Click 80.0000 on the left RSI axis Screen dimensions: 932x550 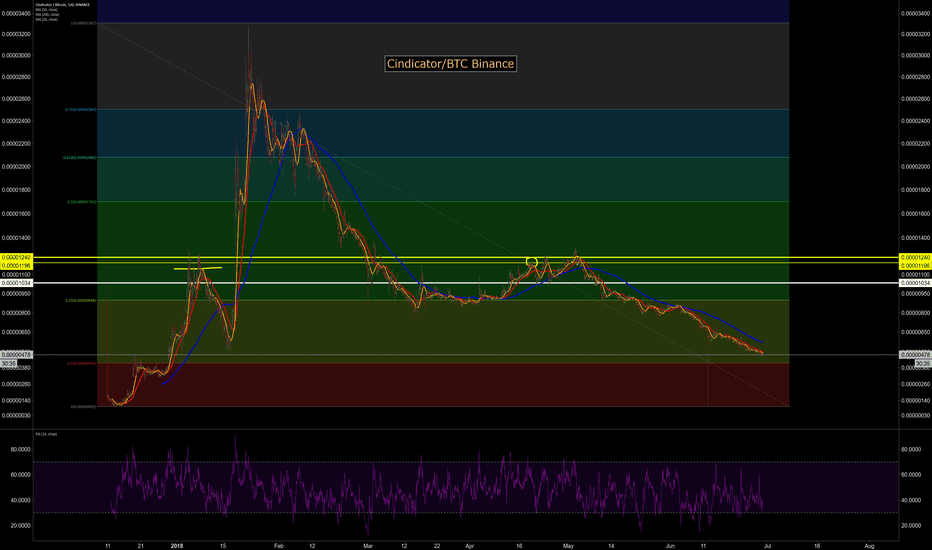pos(20,450)
